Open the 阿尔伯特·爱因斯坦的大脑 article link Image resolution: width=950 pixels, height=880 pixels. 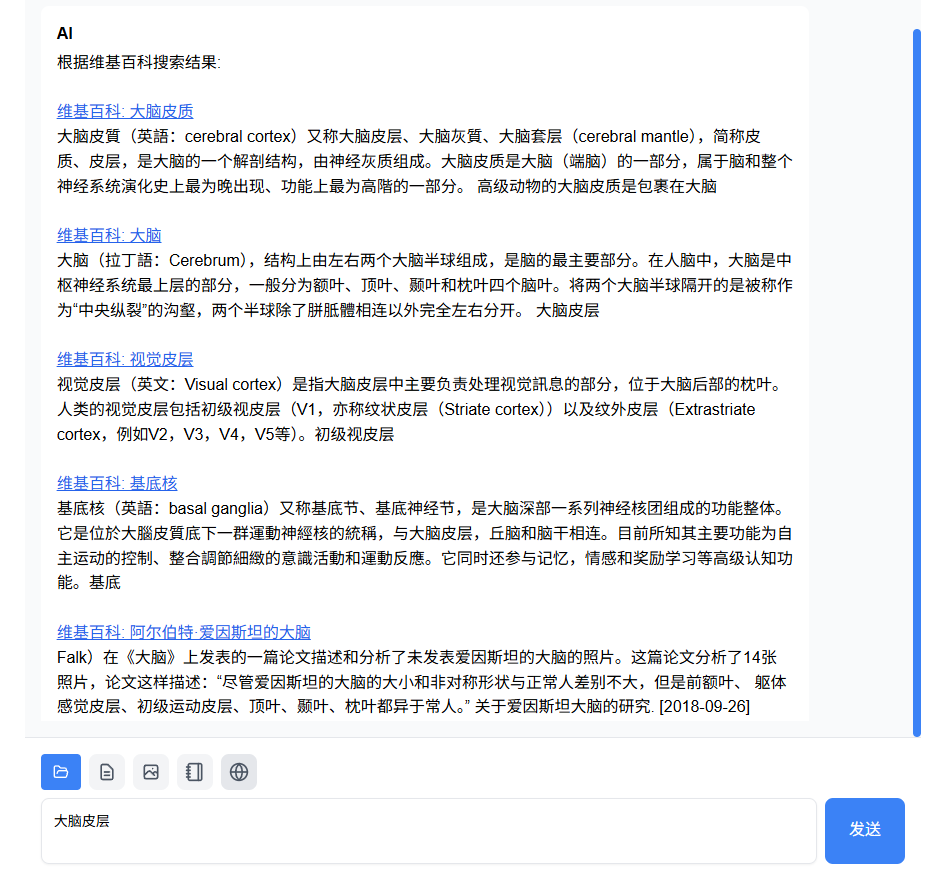click(184, 631)
